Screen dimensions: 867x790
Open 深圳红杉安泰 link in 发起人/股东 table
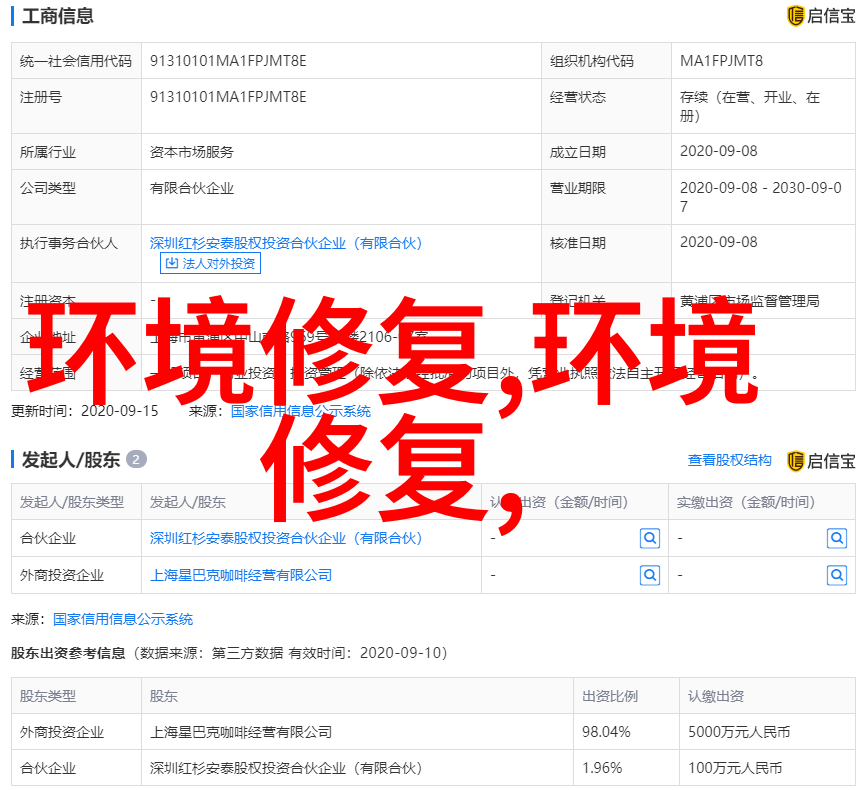[286, 538]
